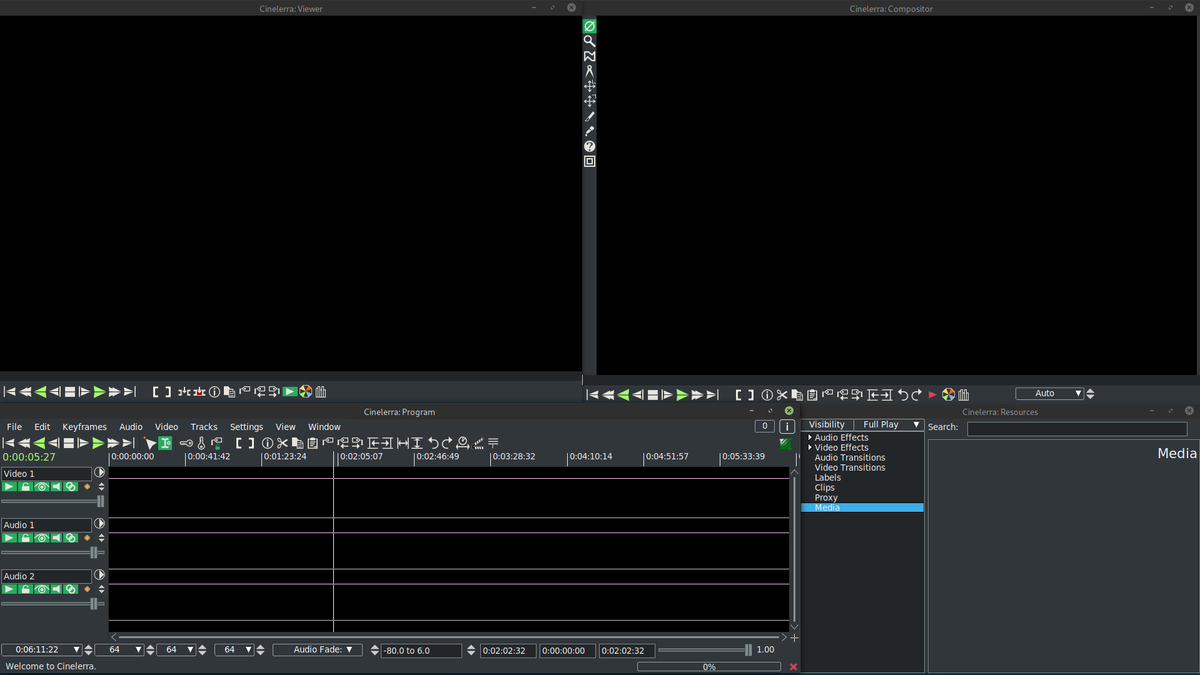Expand the Video 1 track options

click(99, 473)
